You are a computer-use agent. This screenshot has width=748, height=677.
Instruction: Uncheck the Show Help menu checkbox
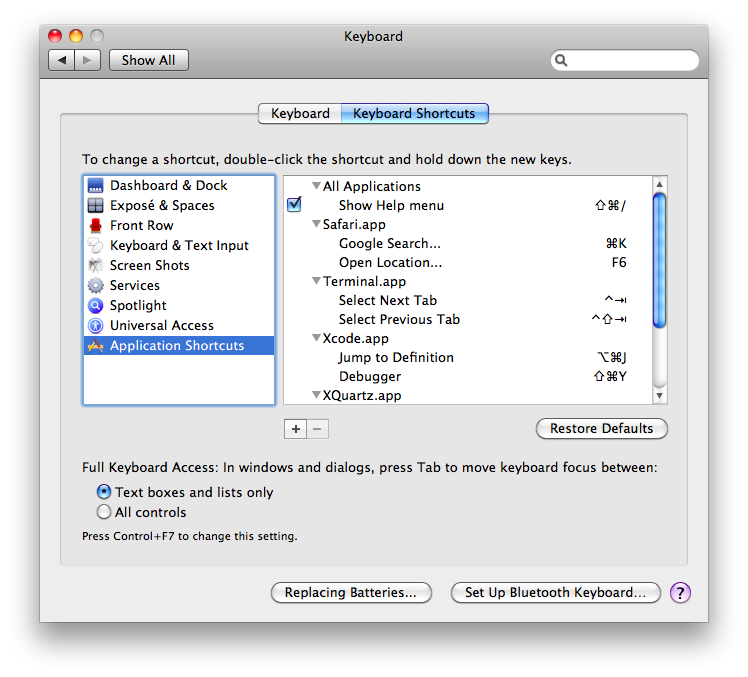(294, 205)
